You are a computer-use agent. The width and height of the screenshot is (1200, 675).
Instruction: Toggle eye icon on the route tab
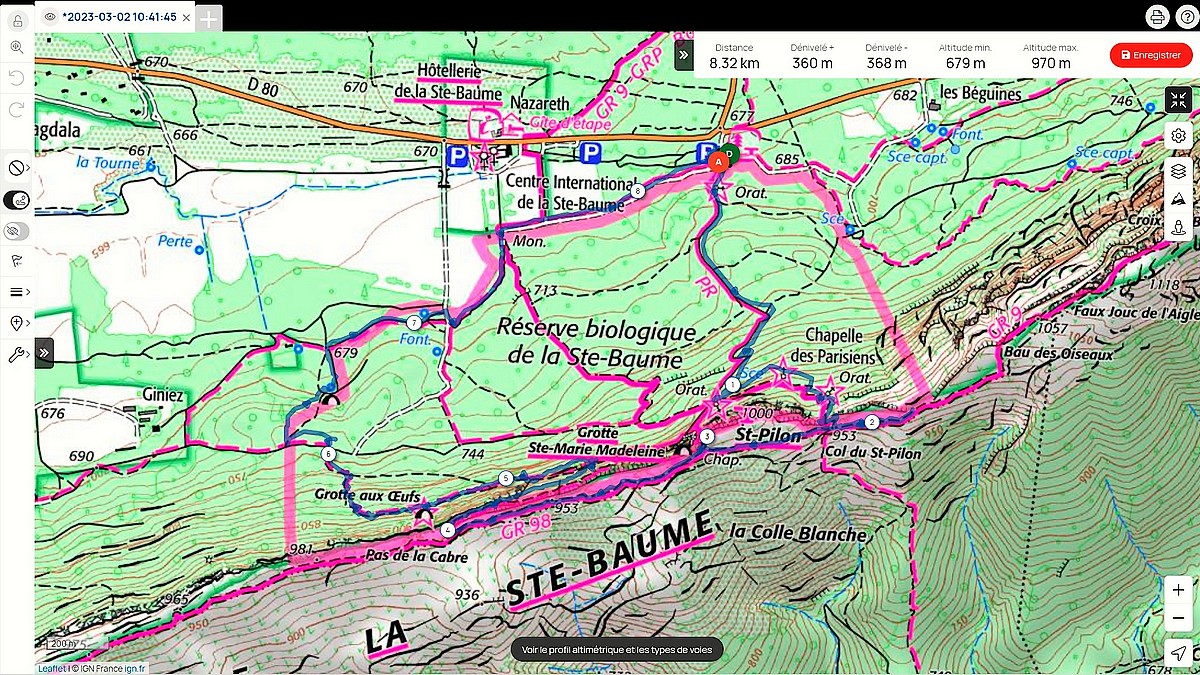tap(51, 17)
